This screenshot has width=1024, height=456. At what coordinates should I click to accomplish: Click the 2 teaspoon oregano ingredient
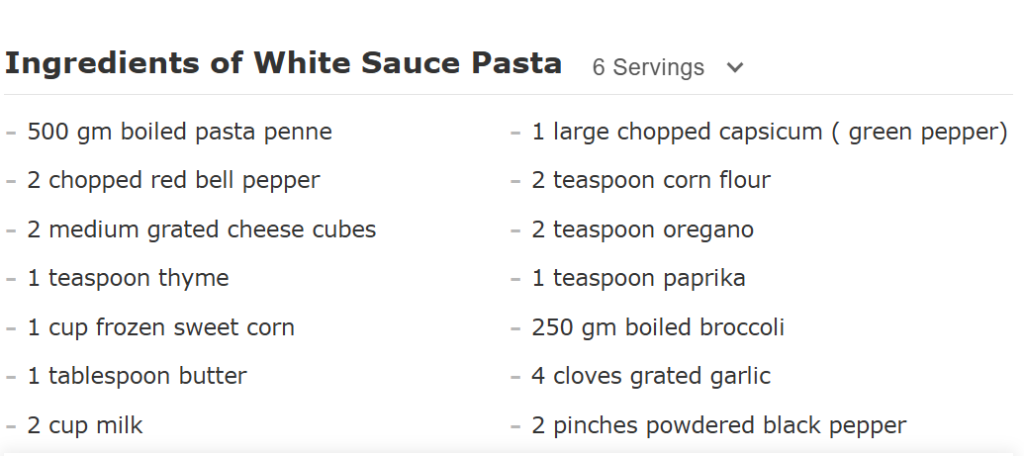642,229
